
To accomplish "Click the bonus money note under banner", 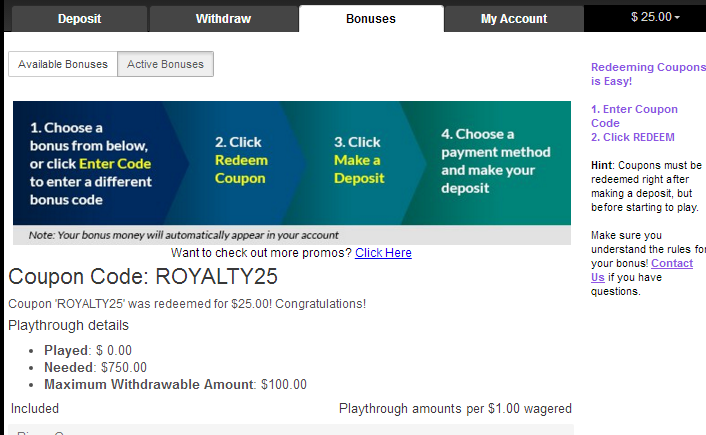I will tap(182, 235).
